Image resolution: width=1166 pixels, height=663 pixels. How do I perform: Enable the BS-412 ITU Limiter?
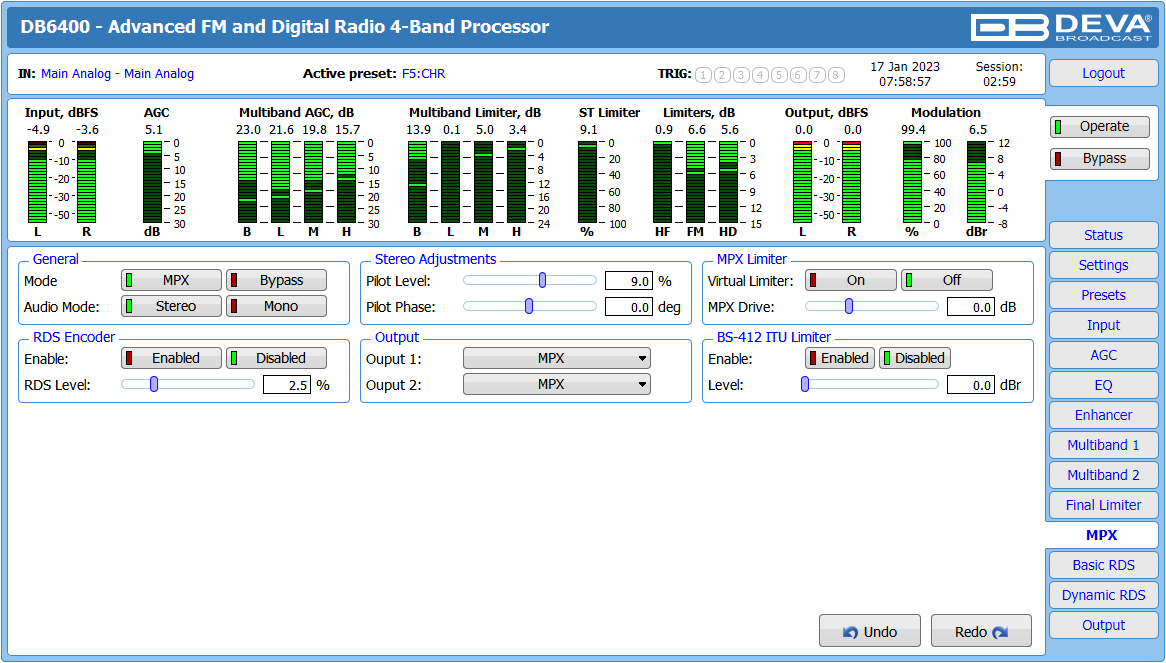(x=840, y=358)
